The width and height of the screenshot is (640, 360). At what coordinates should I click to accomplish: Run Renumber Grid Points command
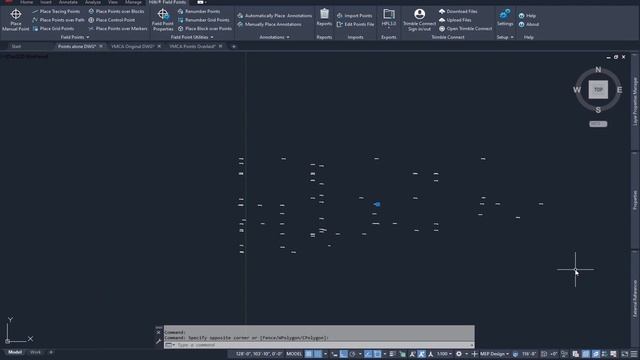203,20
